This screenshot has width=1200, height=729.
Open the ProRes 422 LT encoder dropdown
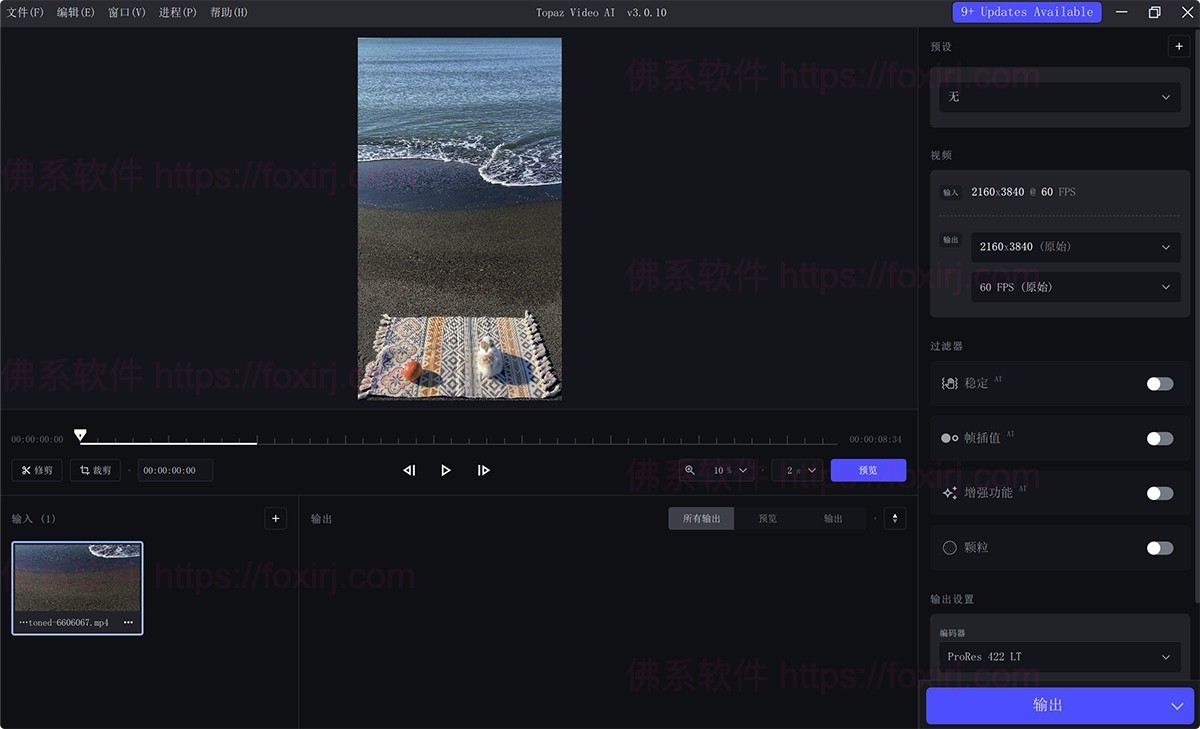click(x=1059, y=657)
